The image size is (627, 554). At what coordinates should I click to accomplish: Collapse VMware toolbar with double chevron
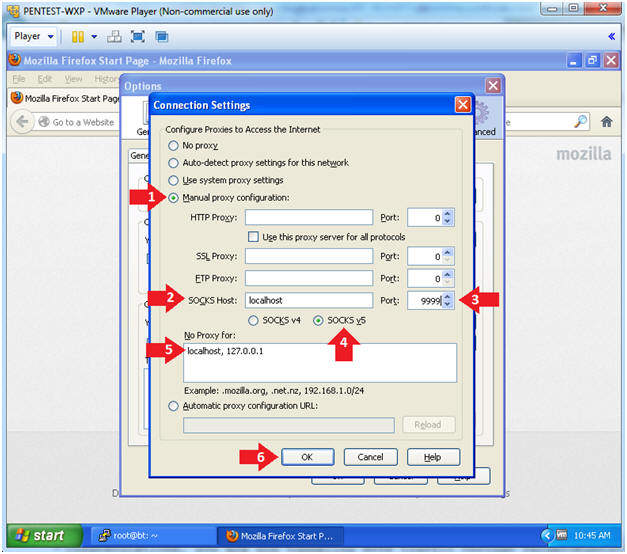click(x=611, y=36)
